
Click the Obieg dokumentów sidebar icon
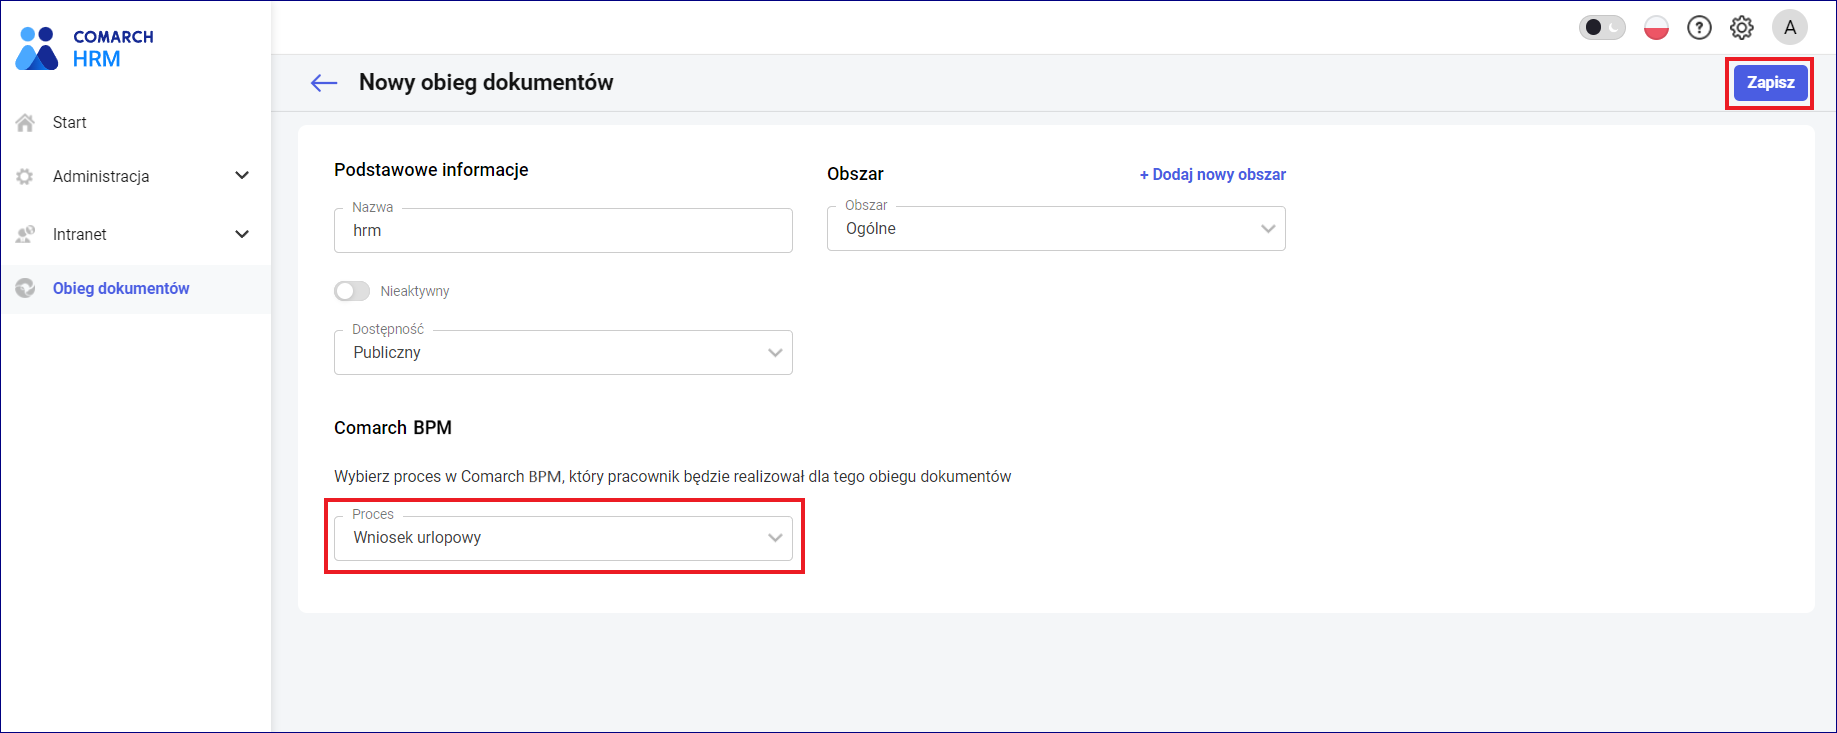[x=26, y=289]
